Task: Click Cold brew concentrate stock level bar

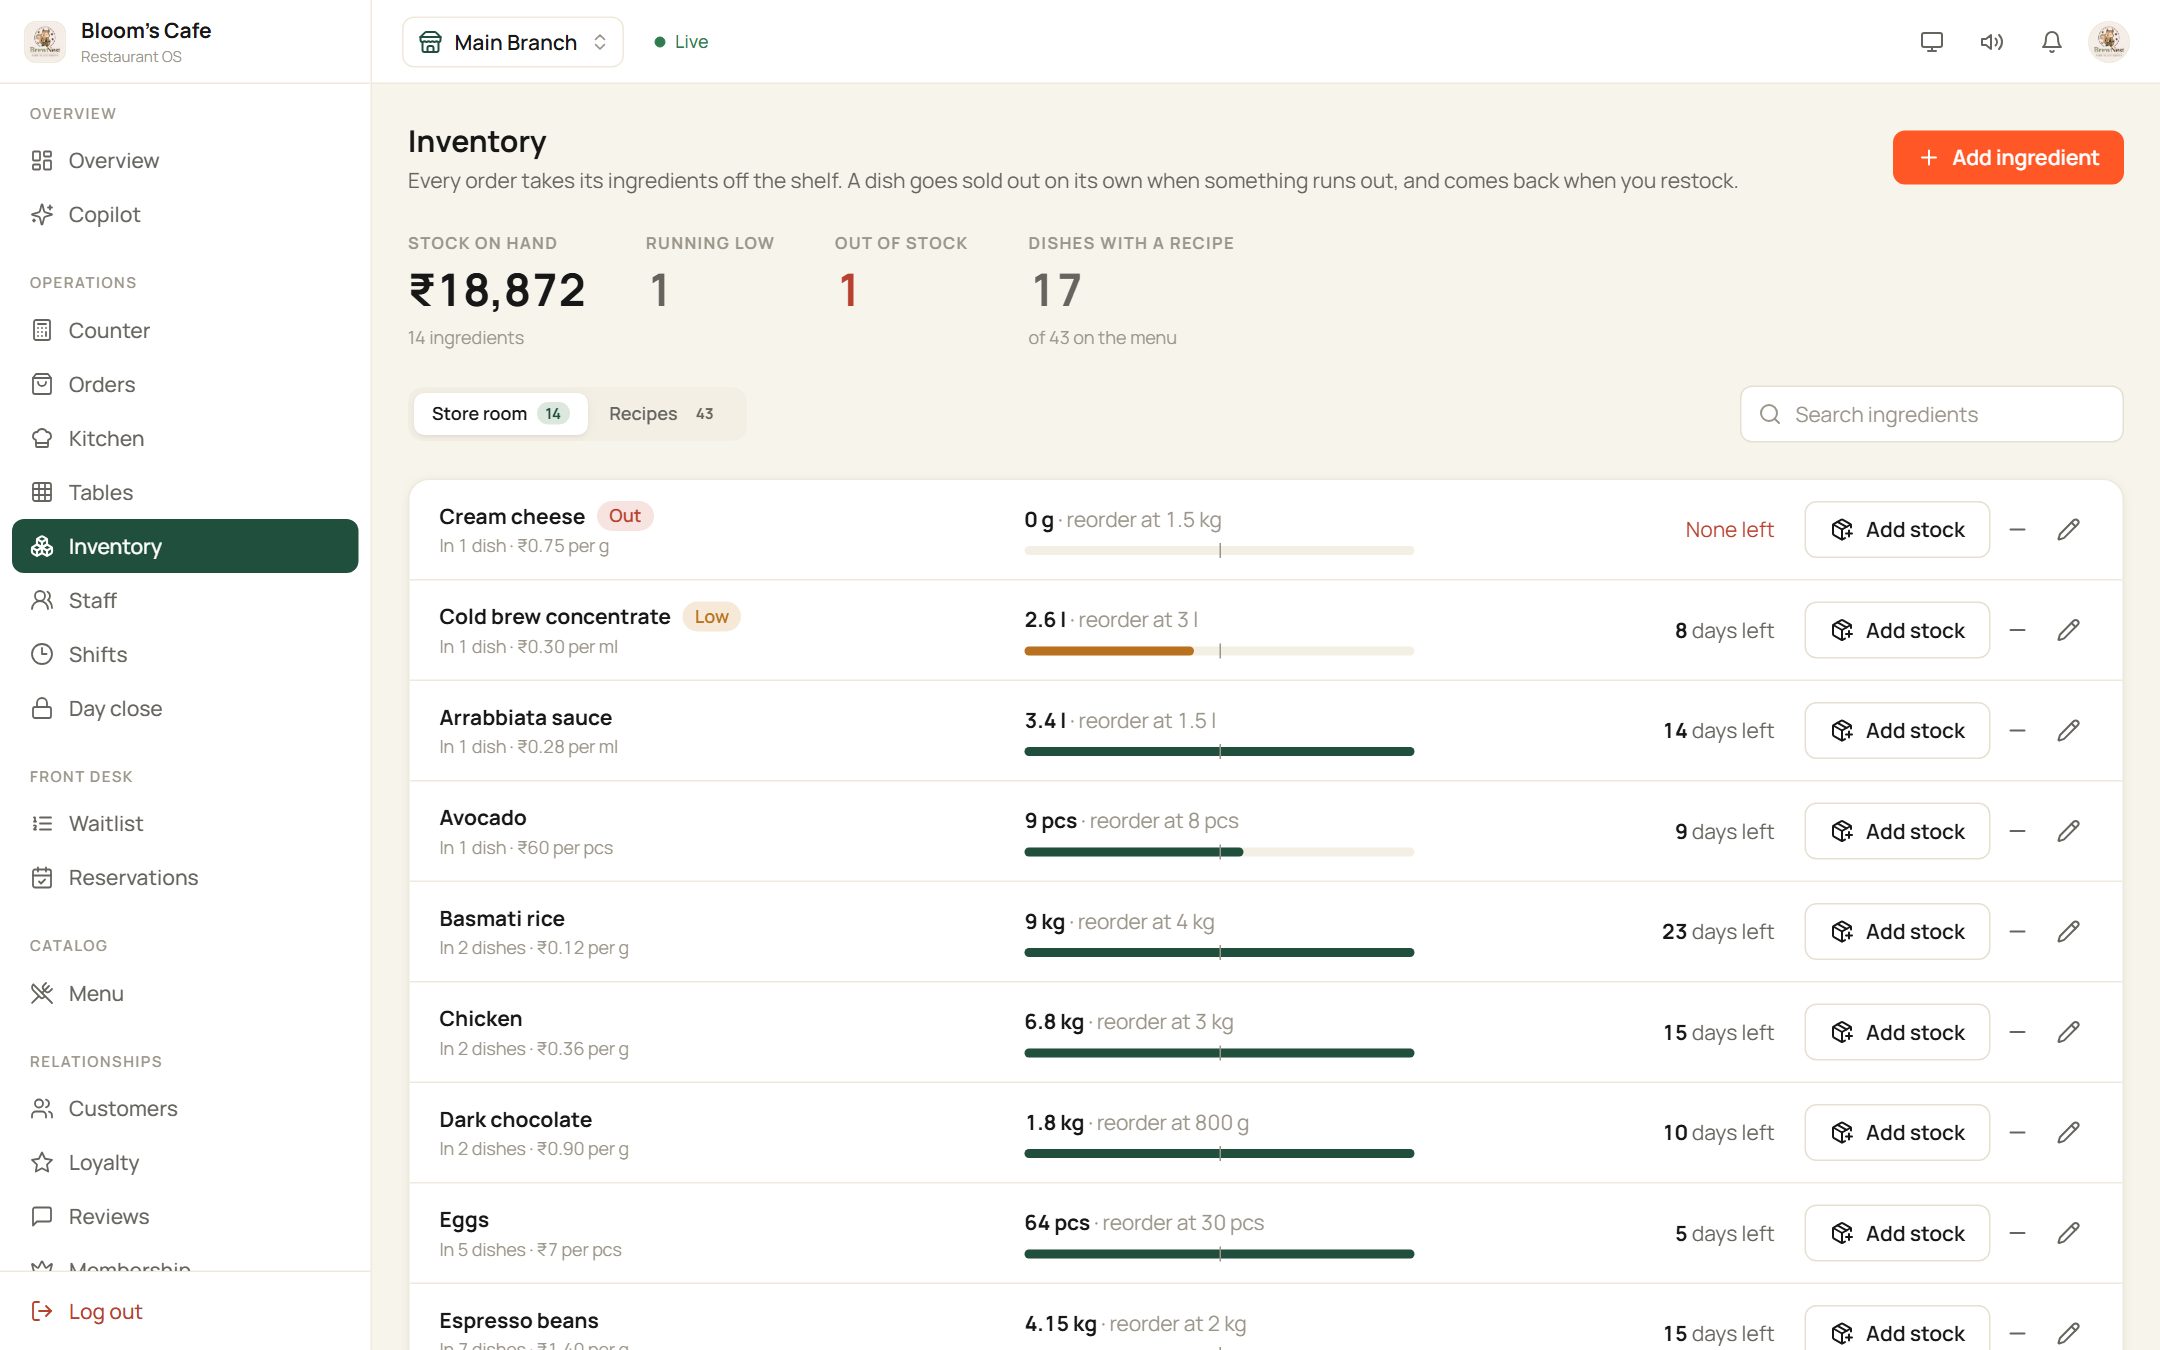Action: click(1219, 651)
